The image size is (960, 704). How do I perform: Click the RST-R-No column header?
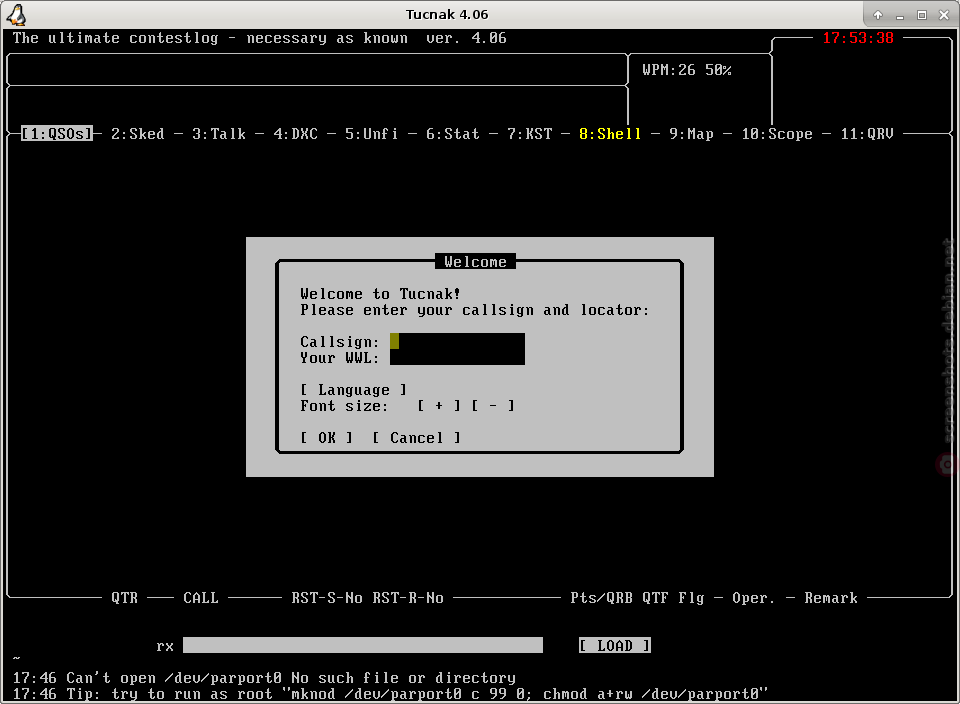[408, 597]
